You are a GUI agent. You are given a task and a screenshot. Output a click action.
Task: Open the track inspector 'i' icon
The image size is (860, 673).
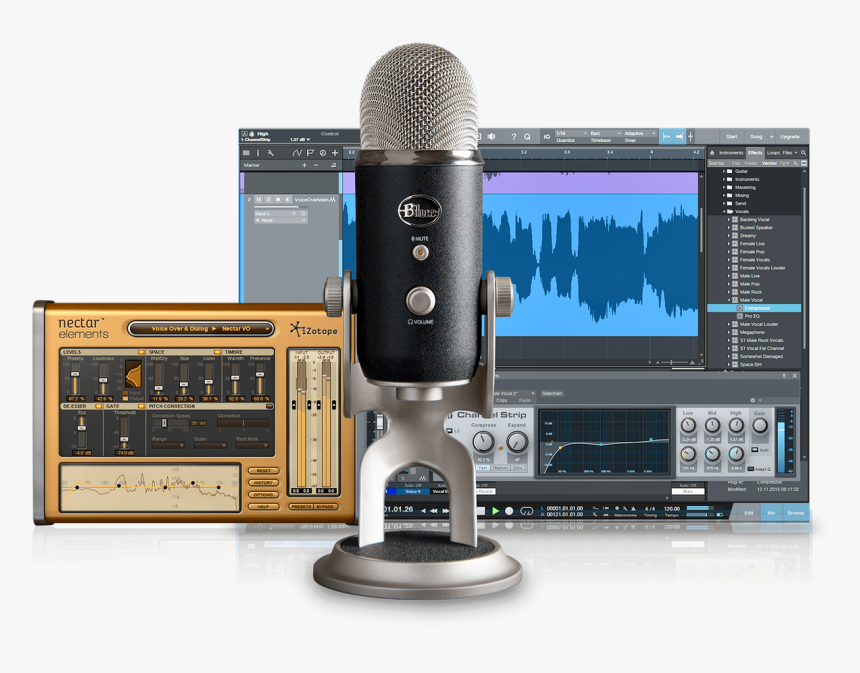tap(258, 153)
